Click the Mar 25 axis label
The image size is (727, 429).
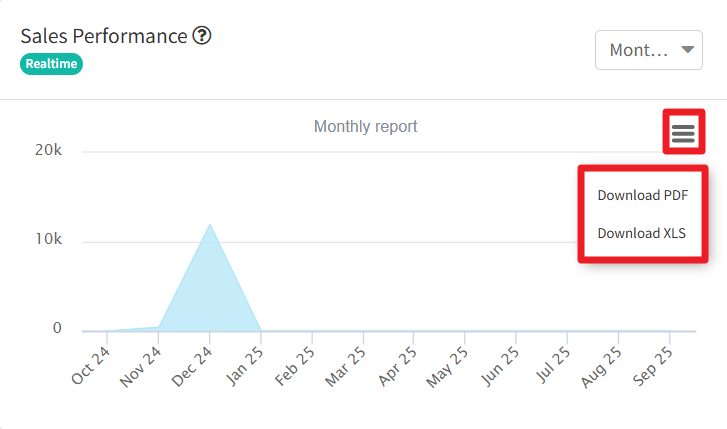click(x=347, y=366)
